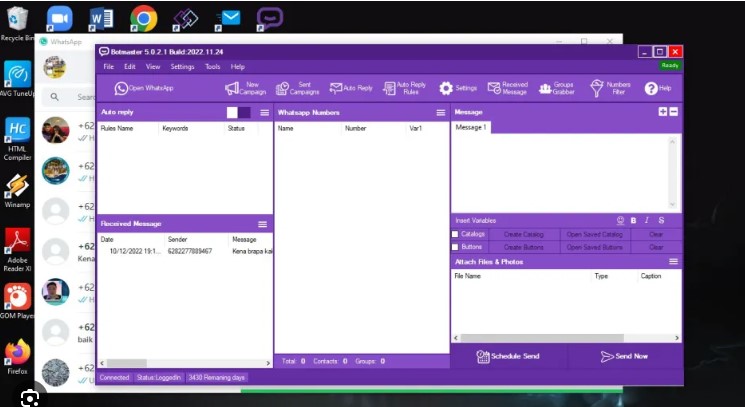
Task: Open the View menu
Action: [153, 67]
